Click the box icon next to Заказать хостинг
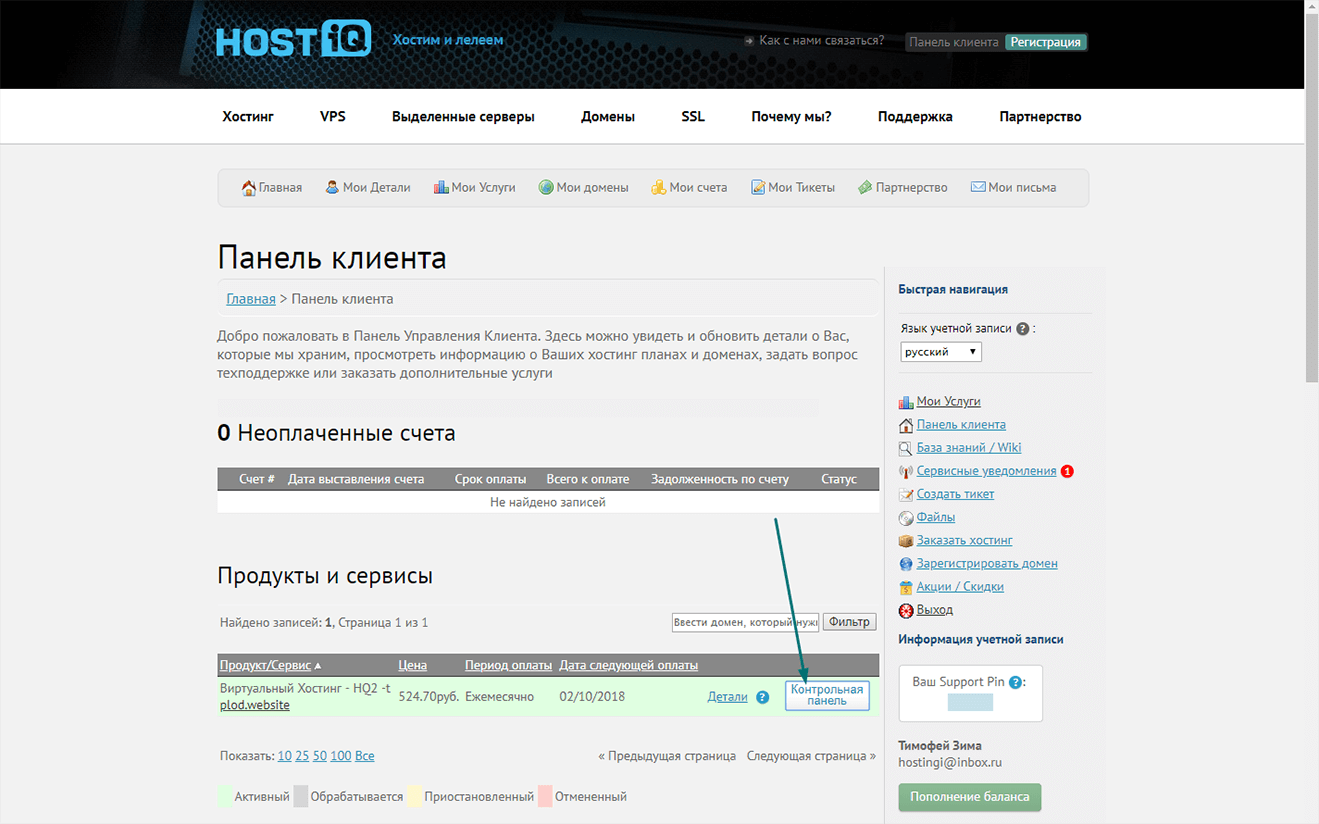1319x824 pixels. (906, 541)
